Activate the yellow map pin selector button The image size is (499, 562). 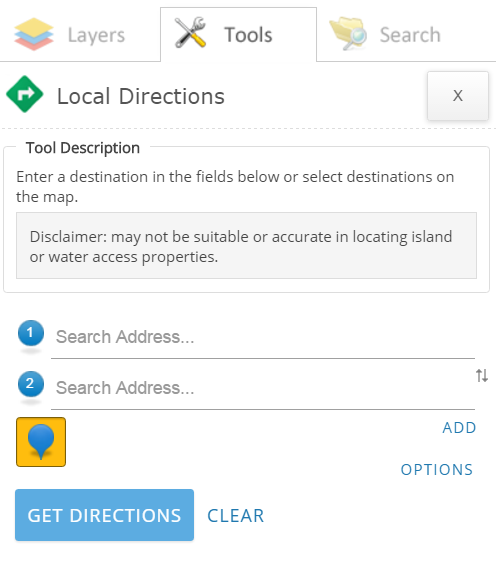click(41, 442)
